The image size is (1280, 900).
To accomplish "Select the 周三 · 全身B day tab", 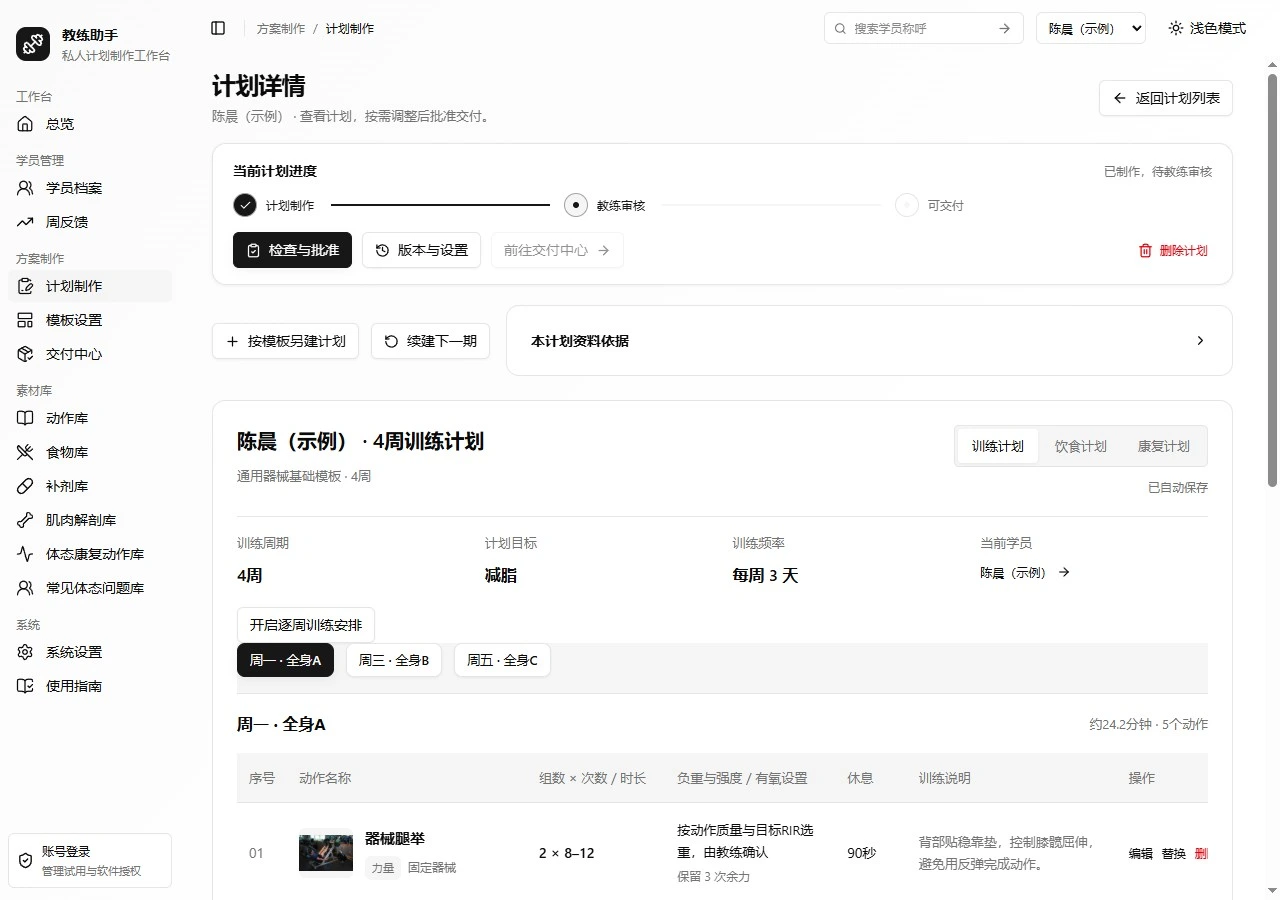I will pos(394,660).
